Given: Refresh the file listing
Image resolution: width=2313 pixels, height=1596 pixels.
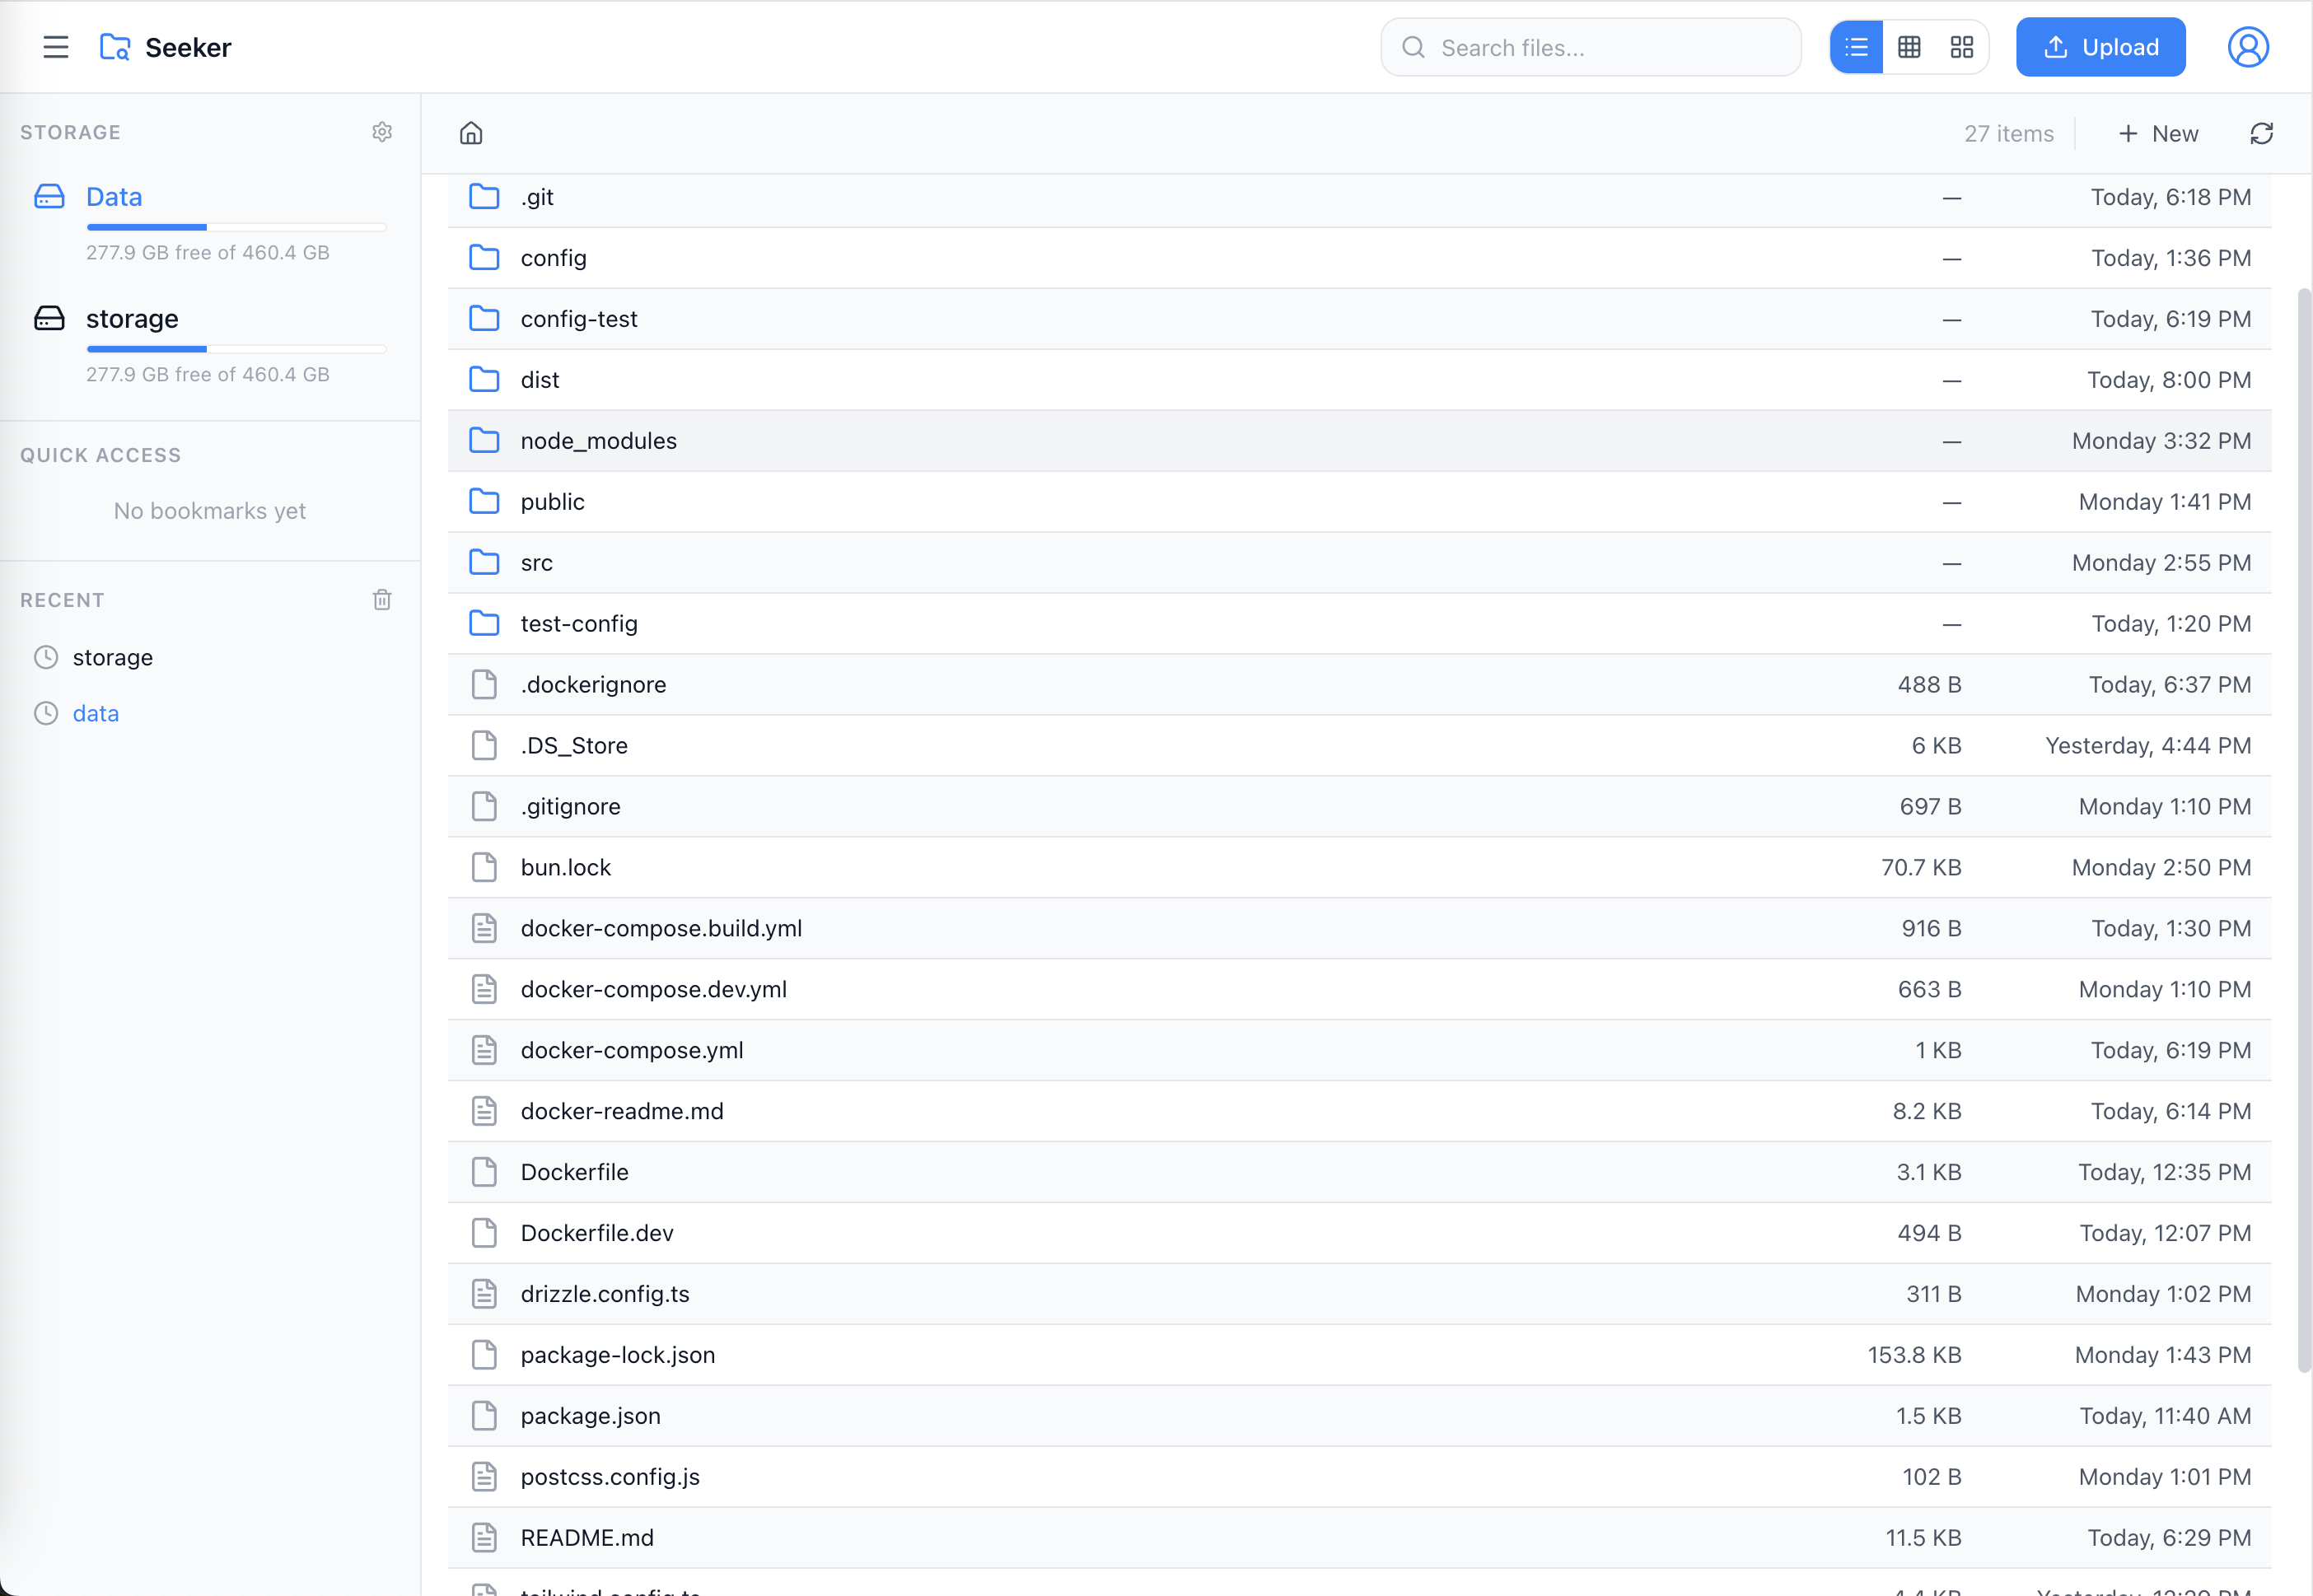Looking at the screenshot, I should (2262, 134).
